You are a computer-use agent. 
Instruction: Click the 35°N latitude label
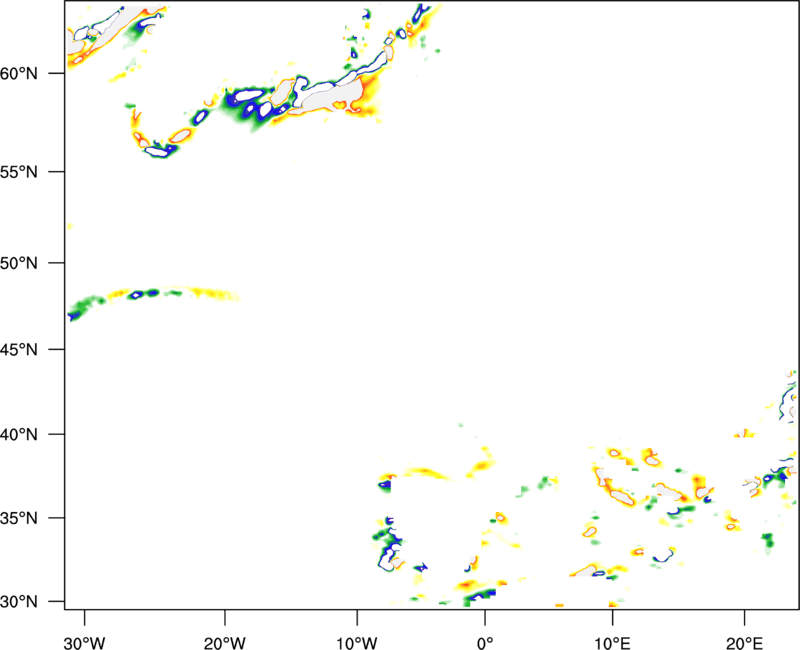click(x=19, y=518)
